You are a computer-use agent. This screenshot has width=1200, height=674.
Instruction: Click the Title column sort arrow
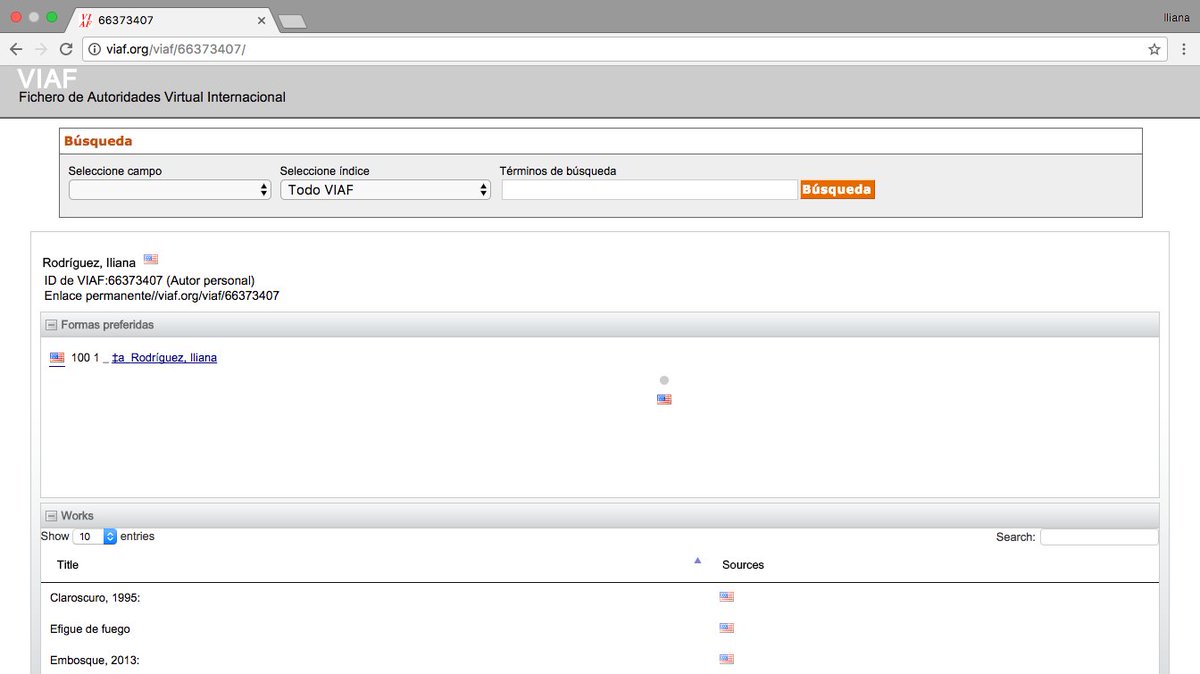coord(698,561)
